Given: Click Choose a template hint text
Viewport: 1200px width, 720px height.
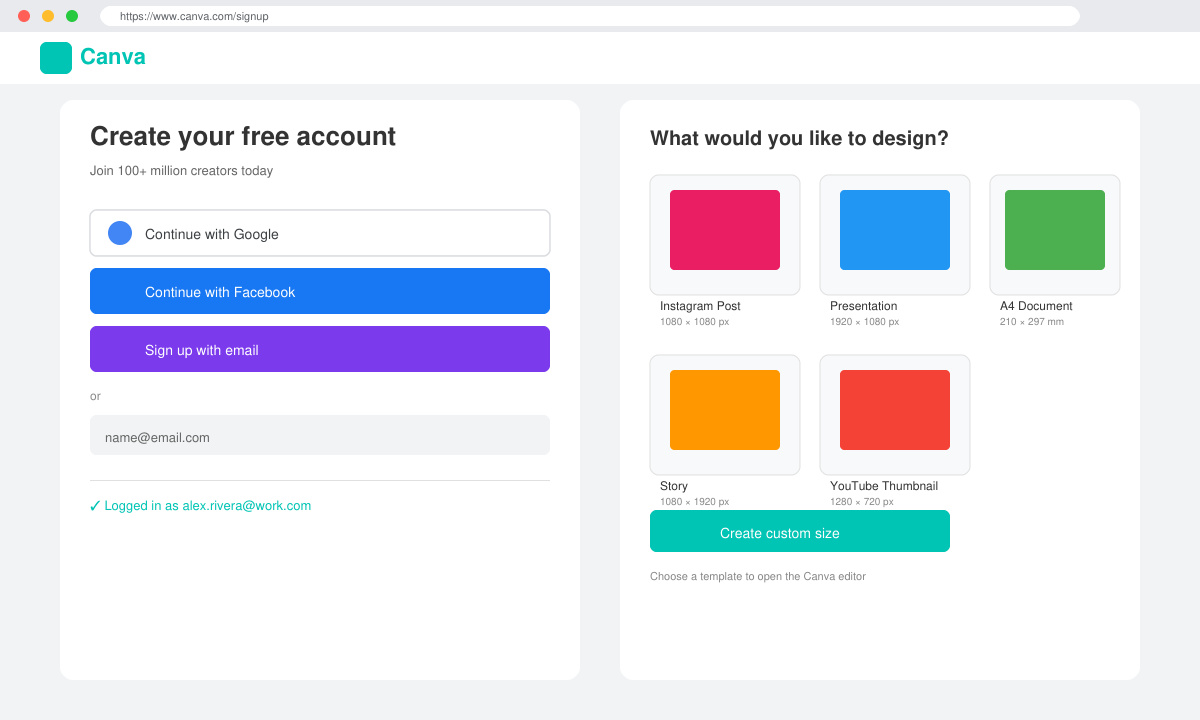Looking at the screenshot, I should [x=758, y=577].
